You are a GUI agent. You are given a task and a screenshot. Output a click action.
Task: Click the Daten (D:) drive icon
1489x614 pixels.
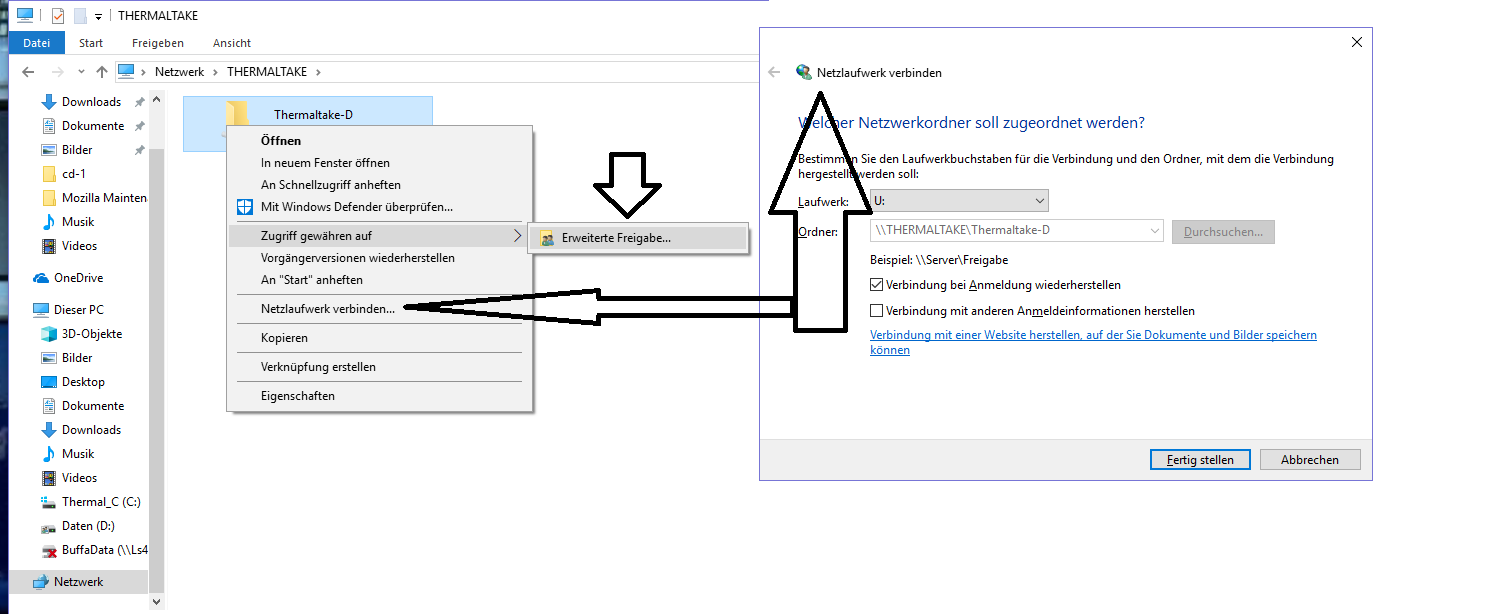pyautogui.click(x=48, y=526)
